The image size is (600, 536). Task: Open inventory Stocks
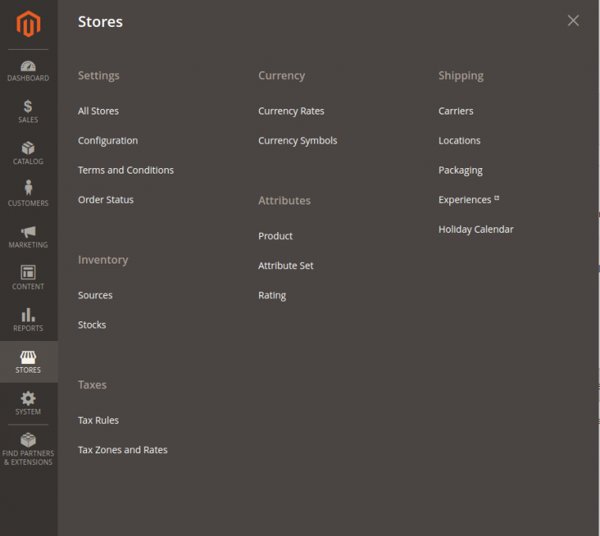point(92,325)
